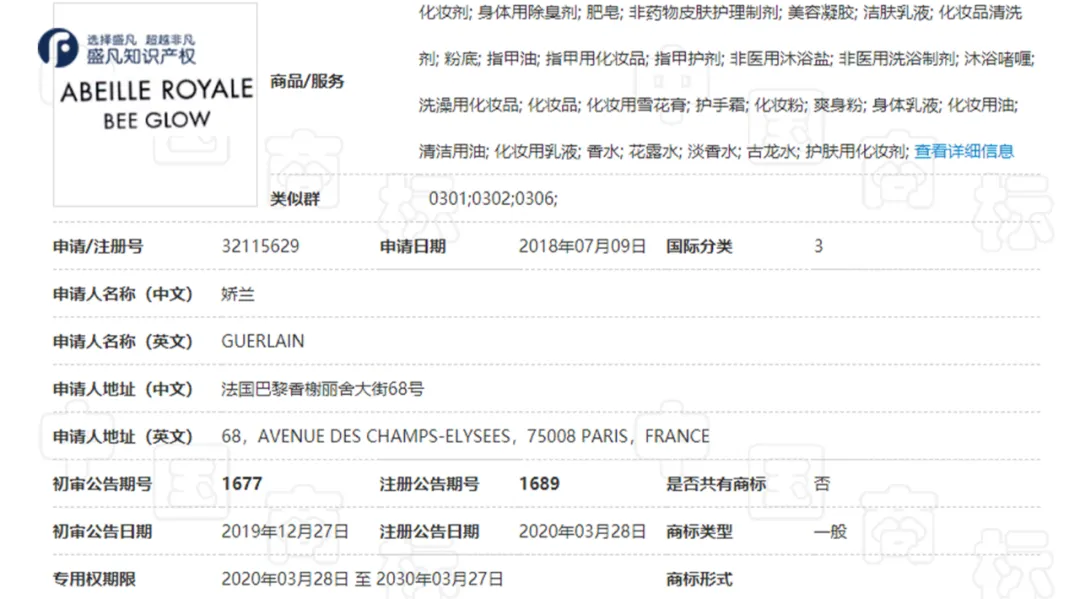Click the 商标类型 label

tap(699, 532)
